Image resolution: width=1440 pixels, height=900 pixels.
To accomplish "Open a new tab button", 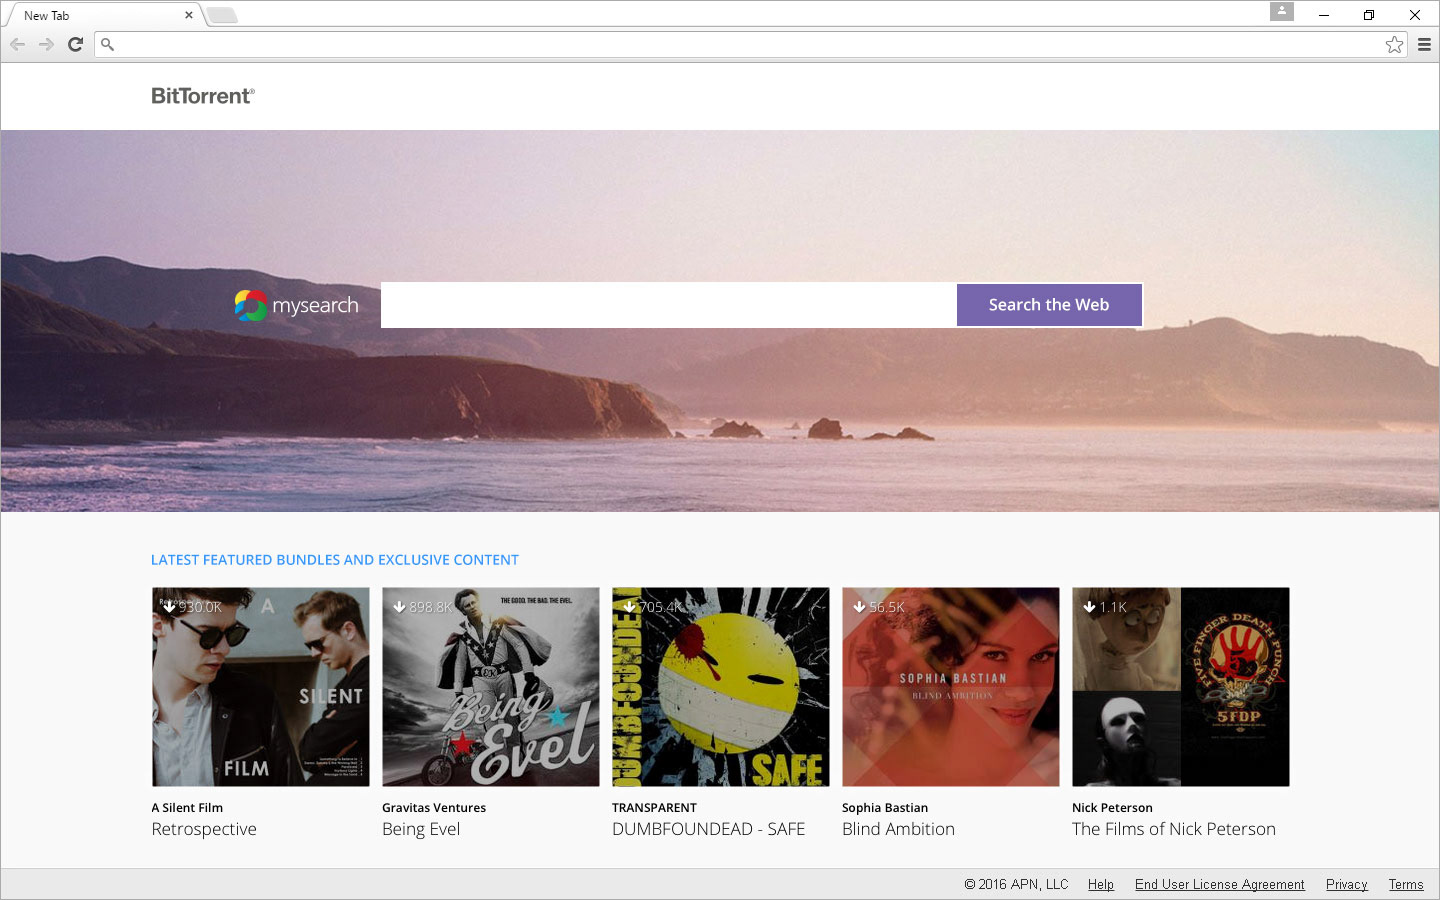I will pos(222,15).
